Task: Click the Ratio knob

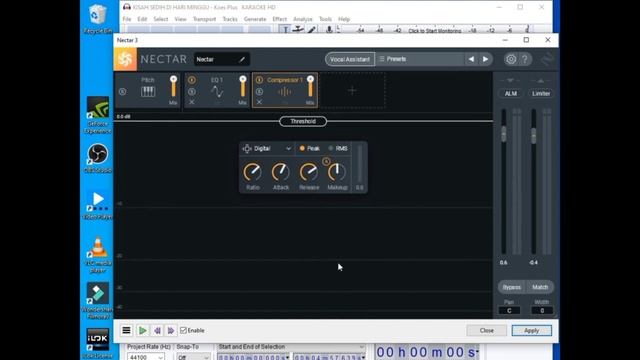Action: click(x=253, y=172)
